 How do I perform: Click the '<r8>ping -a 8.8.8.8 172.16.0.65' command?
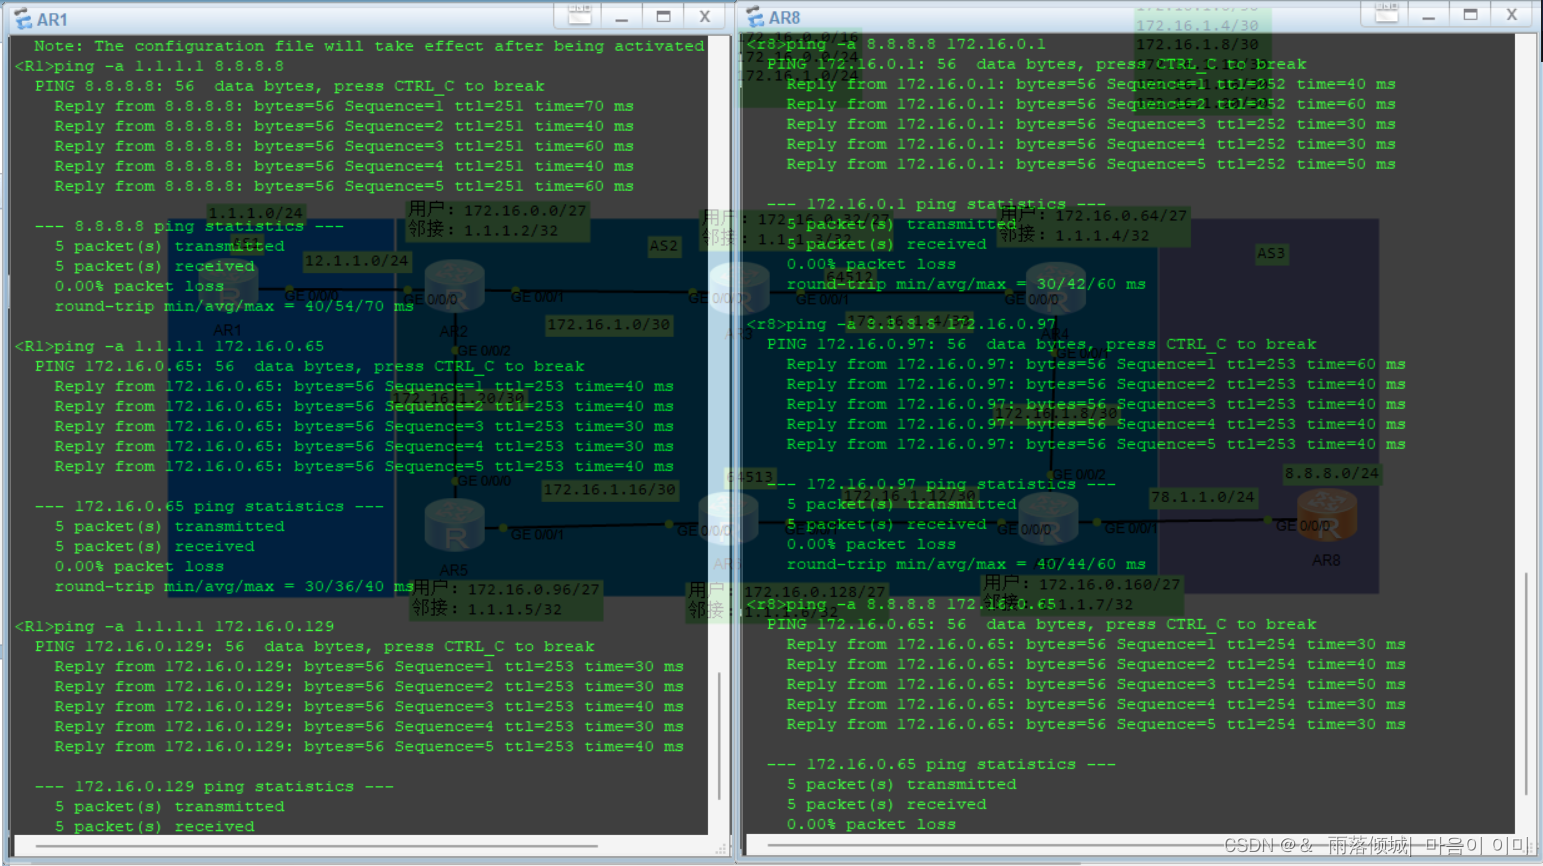[901, 604]
